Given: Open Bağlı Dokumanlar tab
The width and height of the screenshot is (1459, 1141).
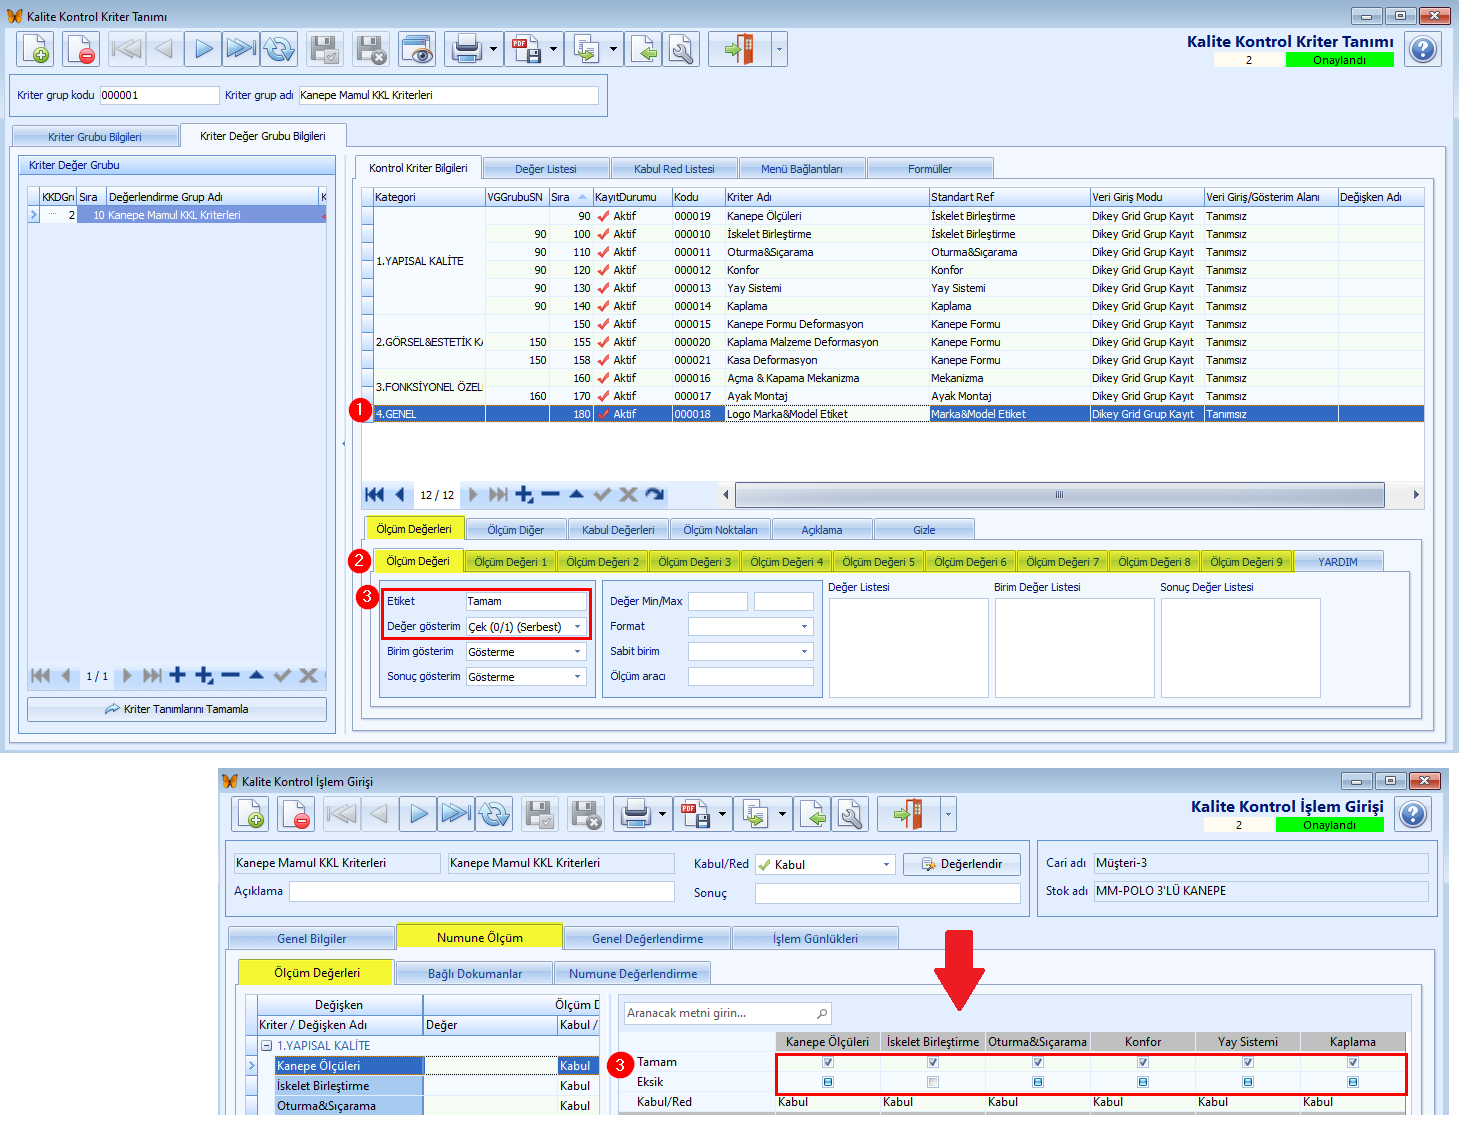Looking at the screenshot, I should pyautogui.click(x=475, y=974).
